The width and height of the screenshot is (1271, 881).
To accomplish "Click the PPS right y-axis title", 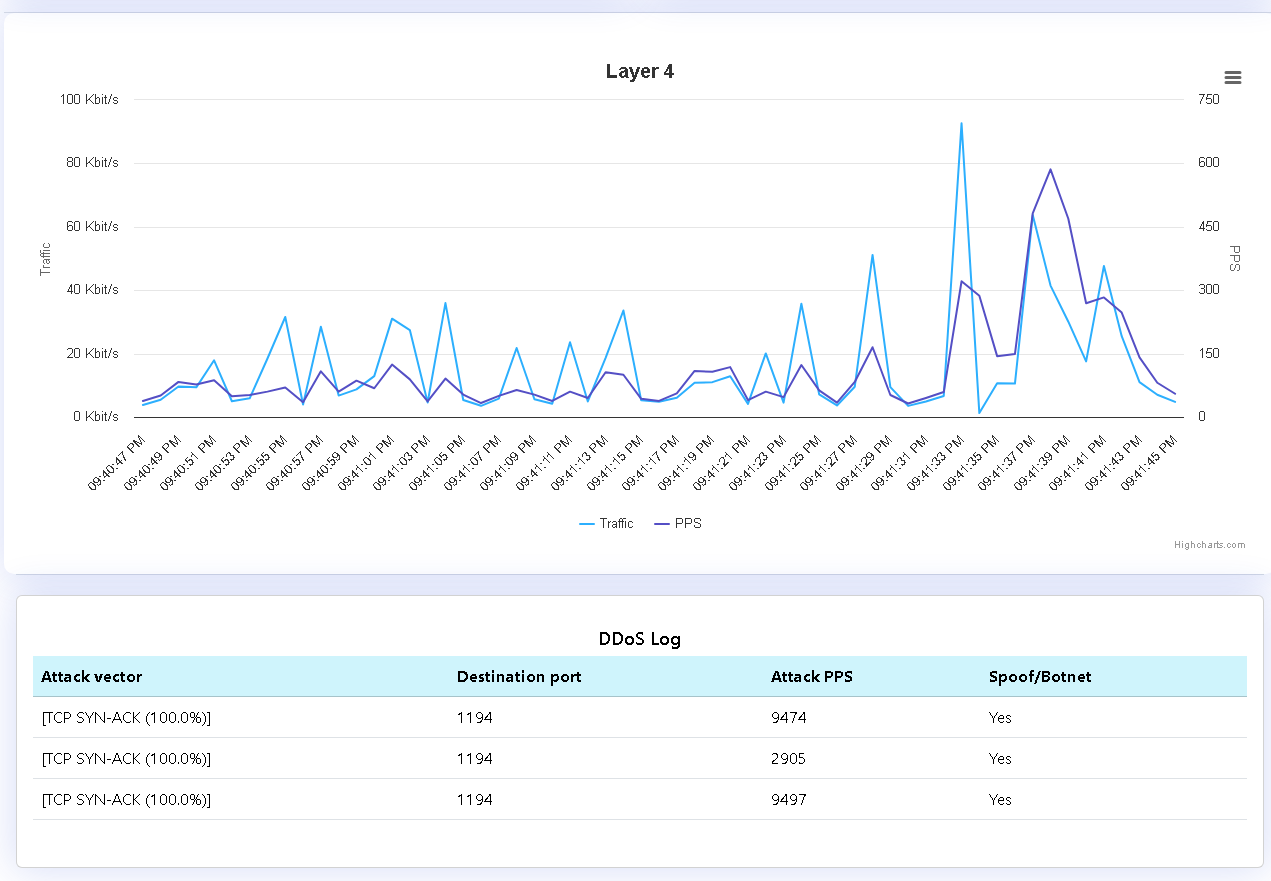I will click(x=1234, y=259).
